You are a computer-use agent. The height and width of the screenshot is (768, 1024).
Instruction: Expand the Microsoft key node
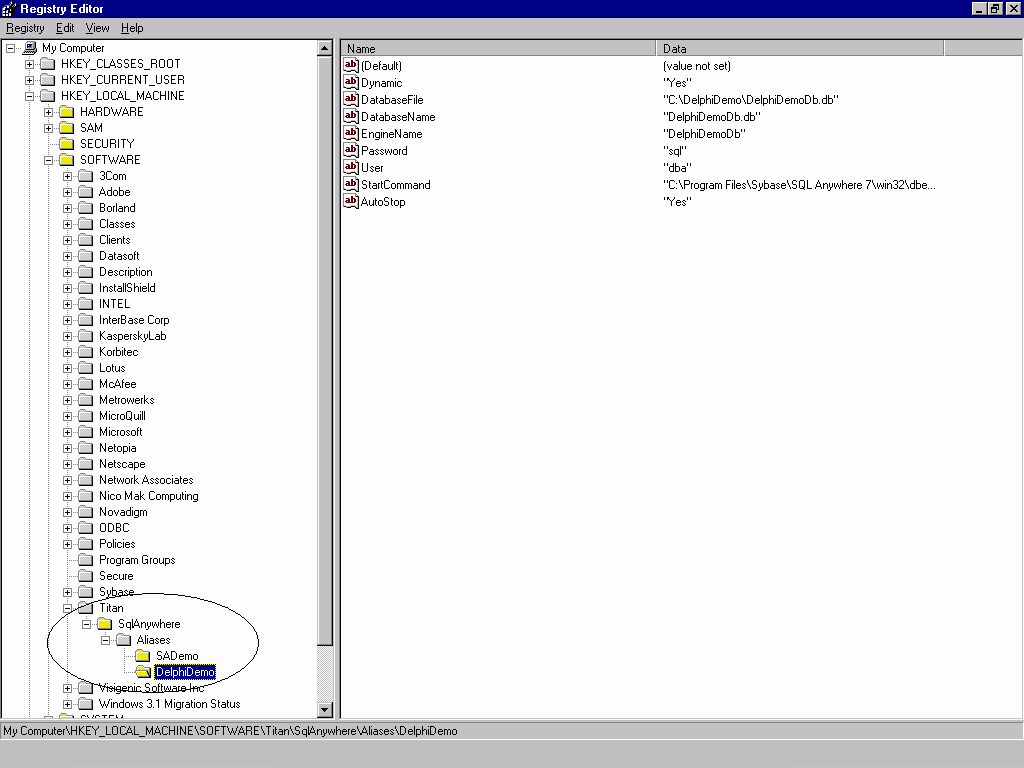coord(68,432)
